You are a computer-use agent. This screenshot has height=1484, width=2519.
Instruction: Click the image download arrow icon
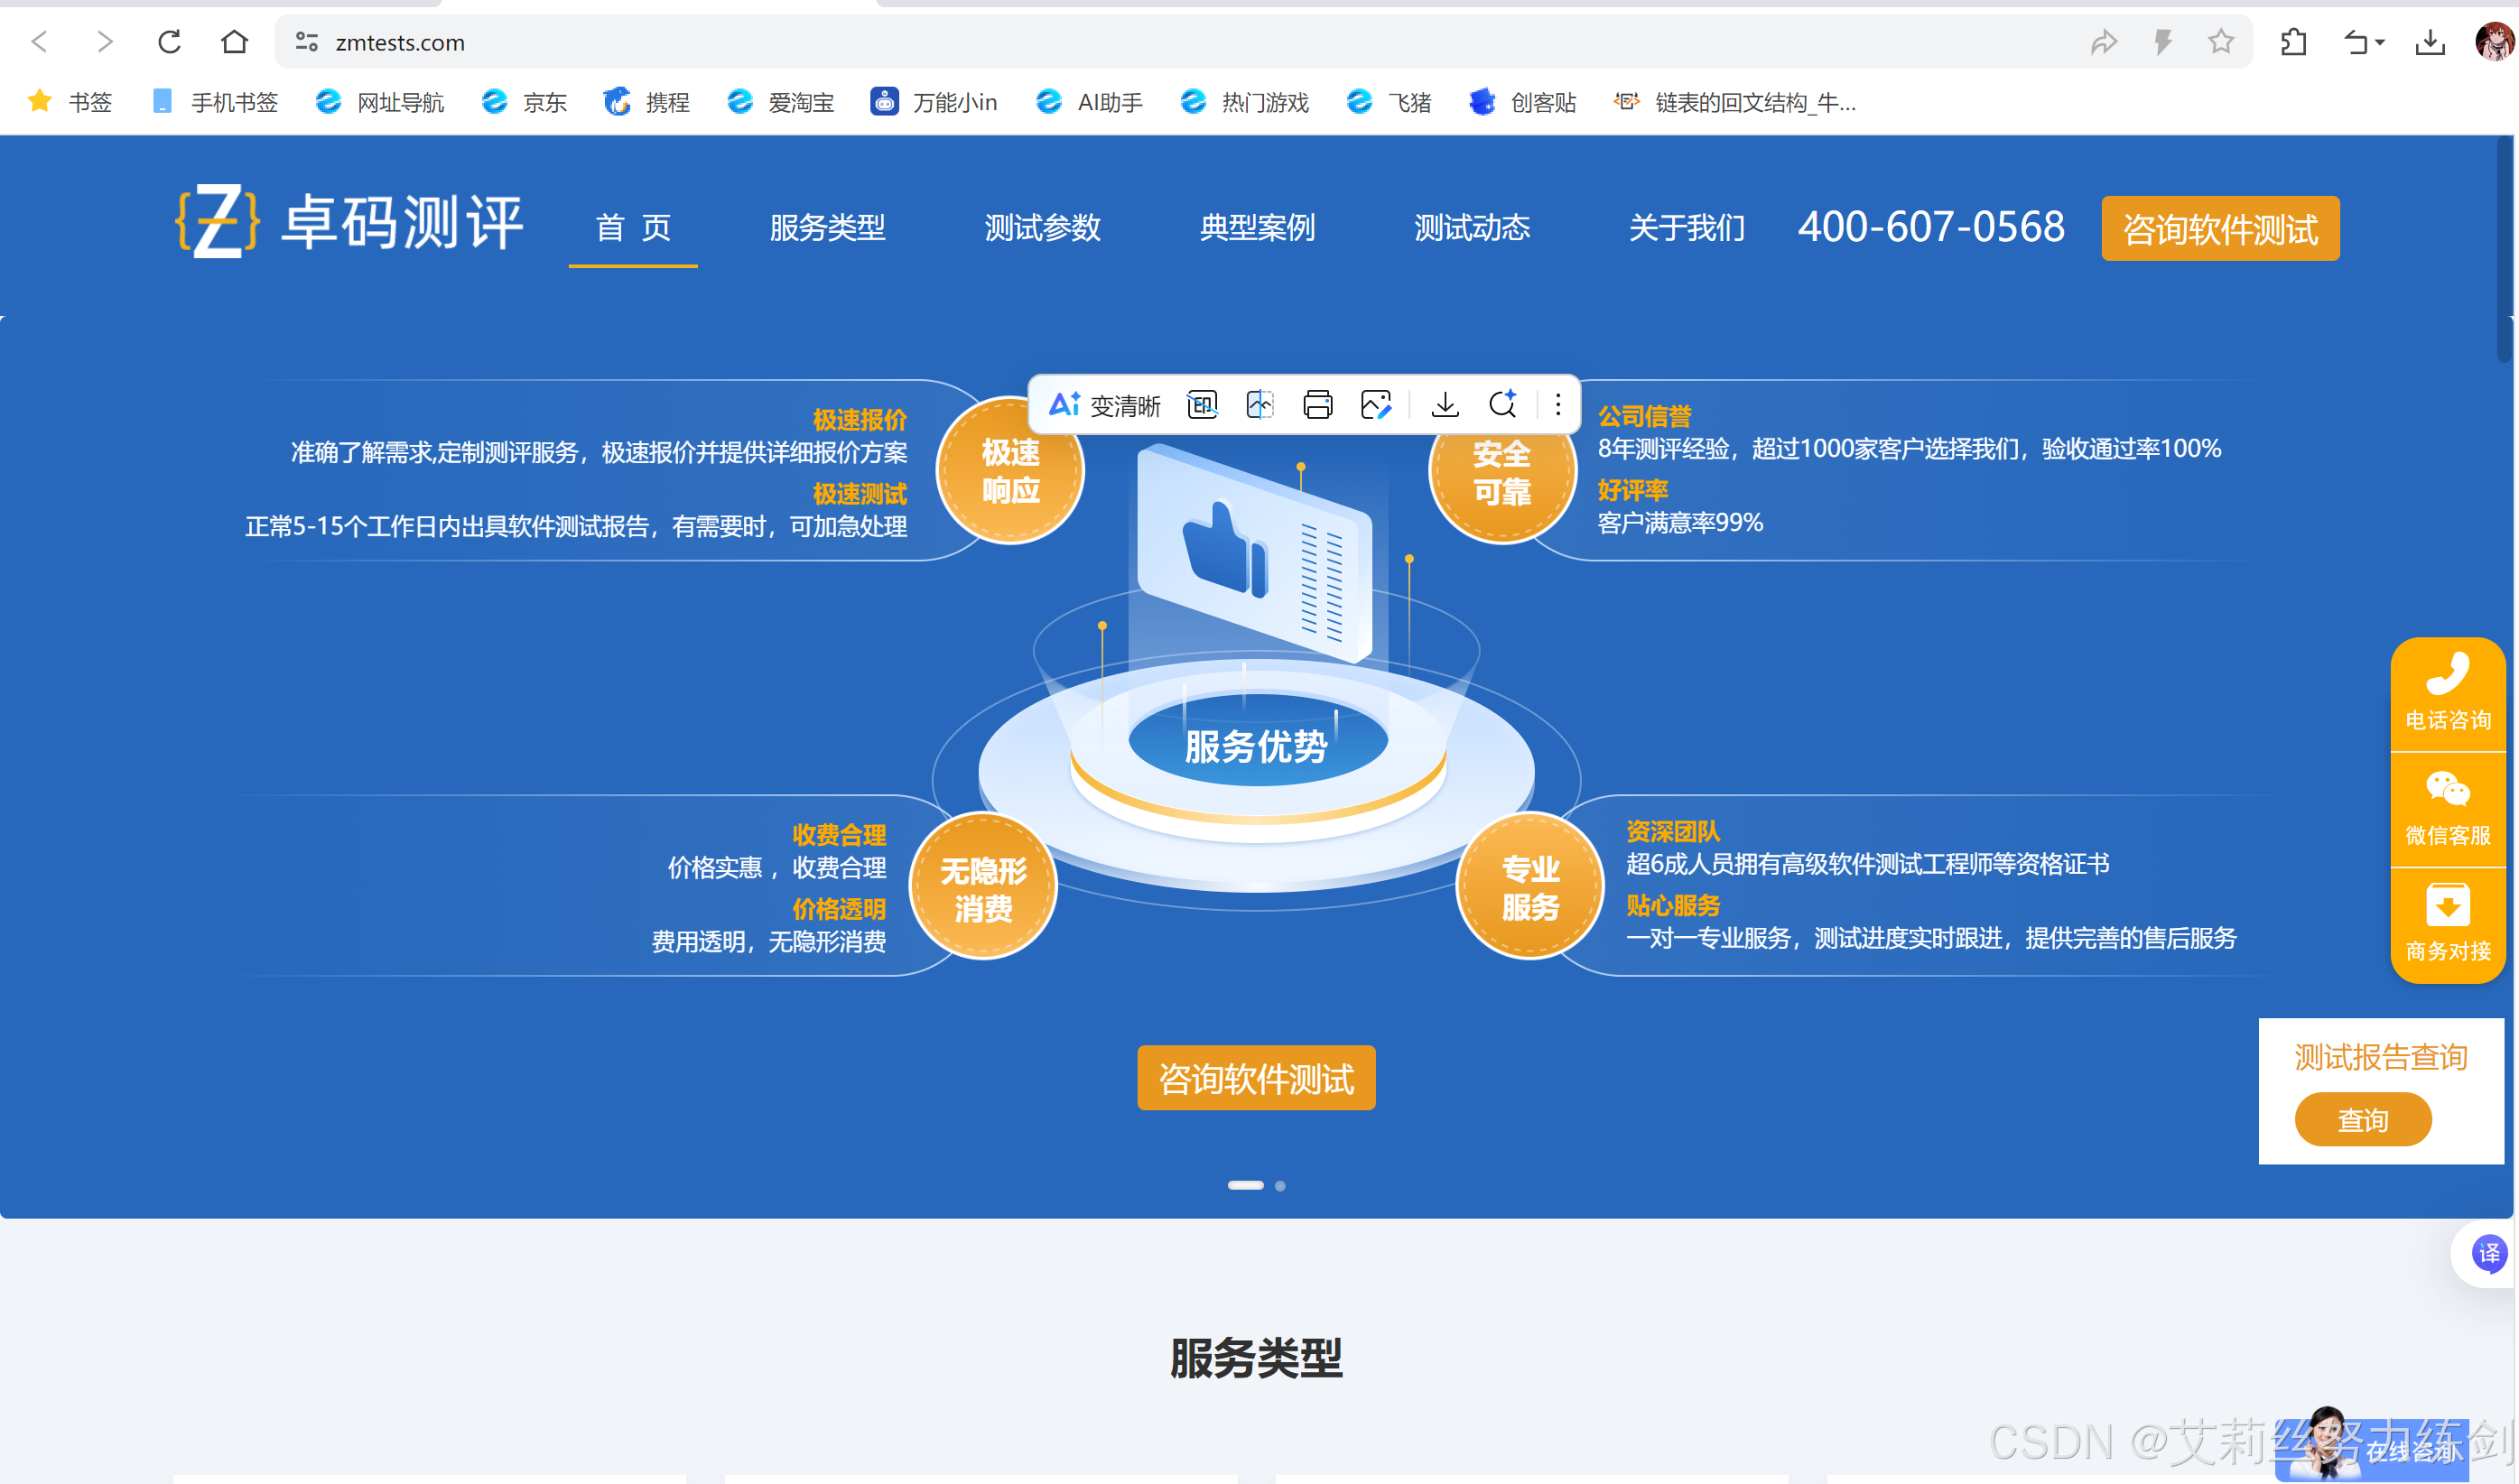1444,405
